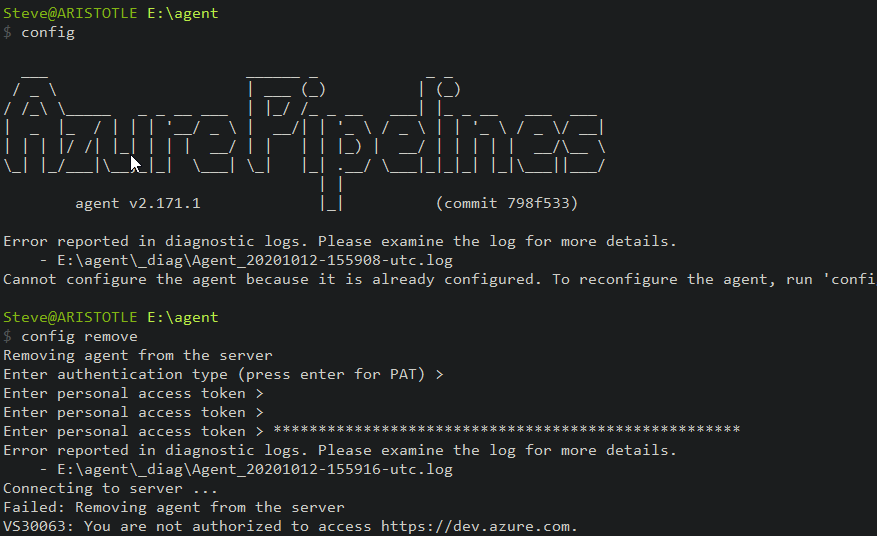
Task: Click the E:\agent path in top prompt
Action: click(183, 14)
